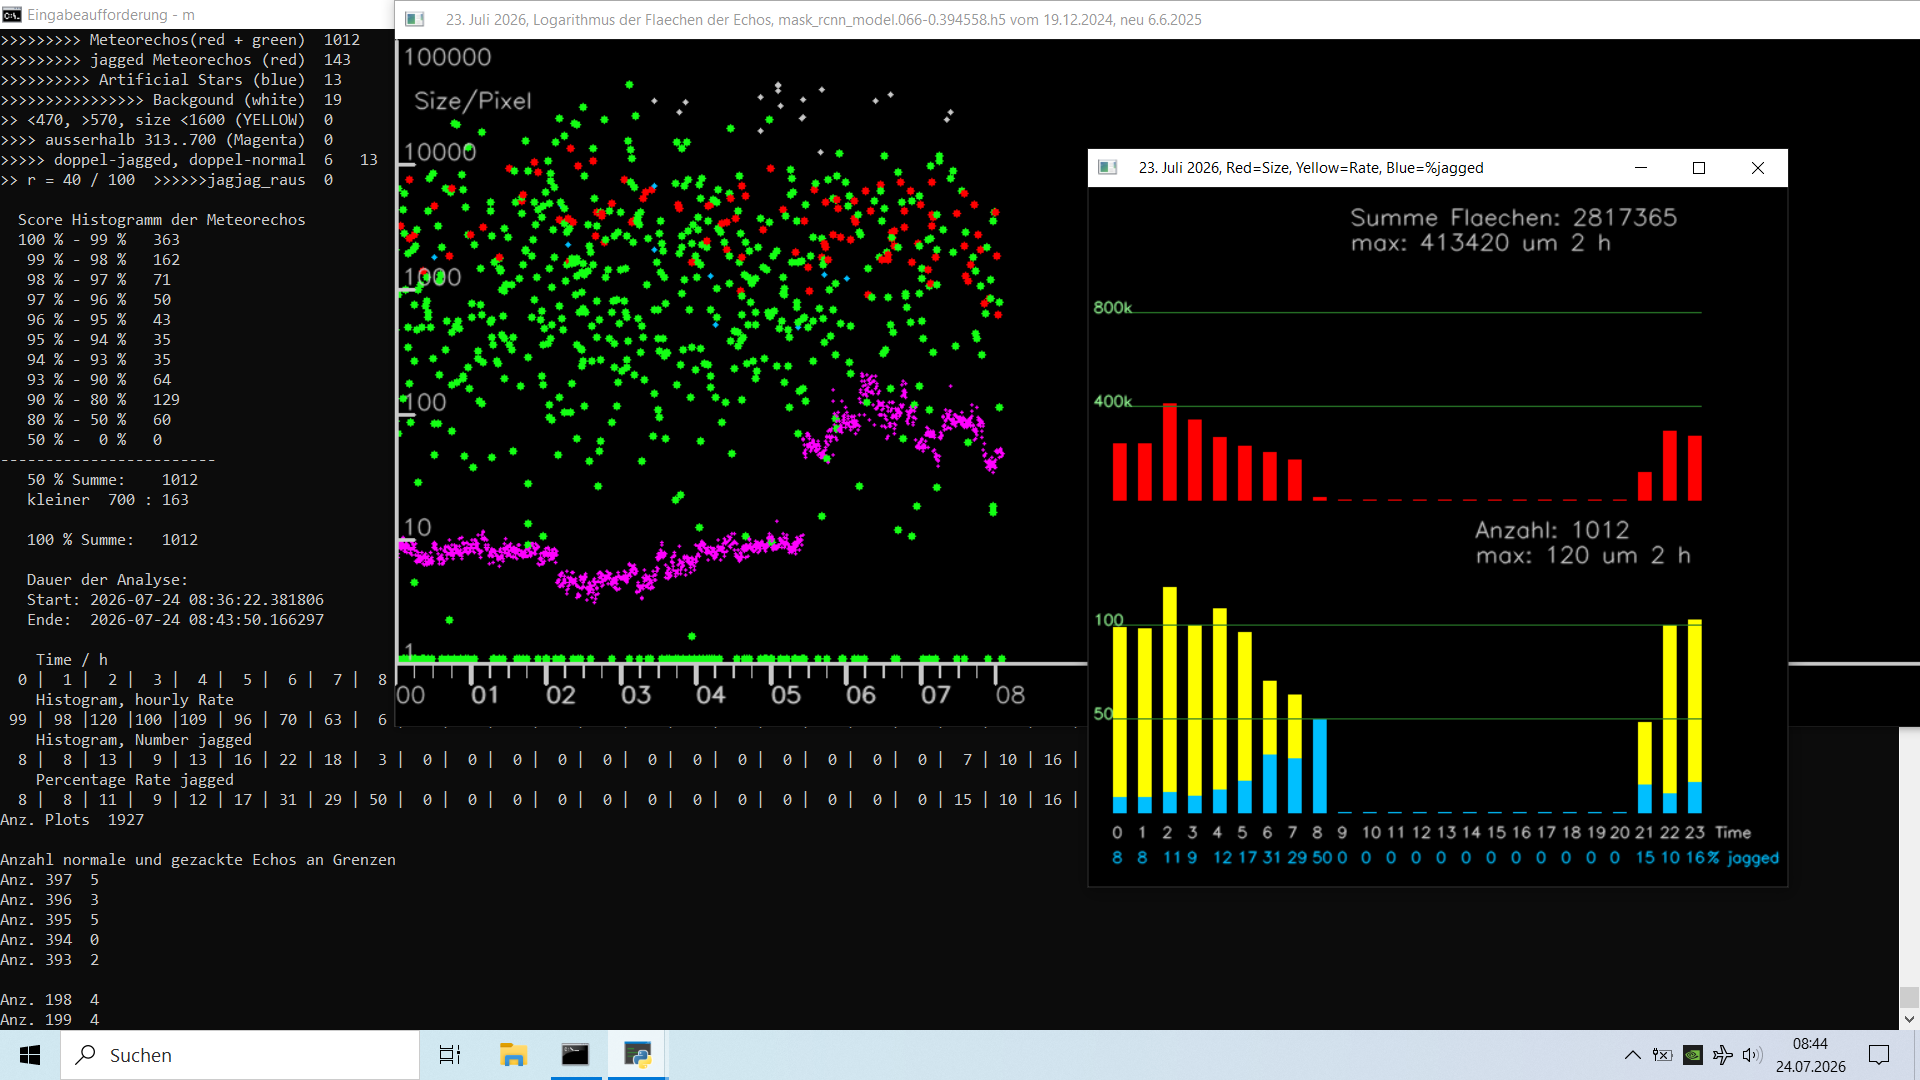Open the volume speaker control
This screenshot has width=1920, height=1080.
1752,1055
